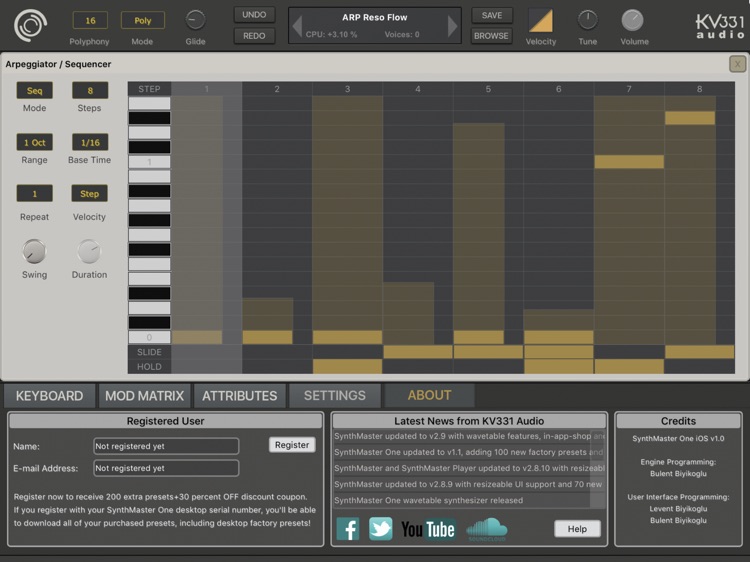Switch to the SETTINGS tab
The height and width of the screenshot is (562, 750).
click(x=335, y=396)
